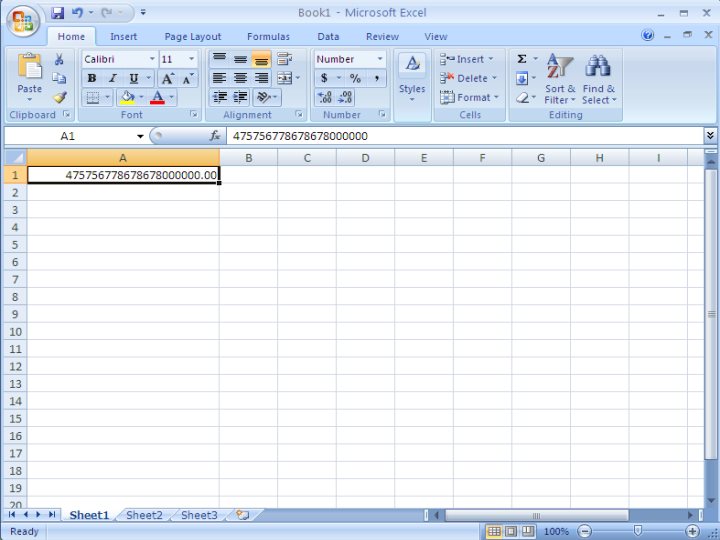Apply Percent Style formatting
Viewport: 720px width, 540px height.
355,79
